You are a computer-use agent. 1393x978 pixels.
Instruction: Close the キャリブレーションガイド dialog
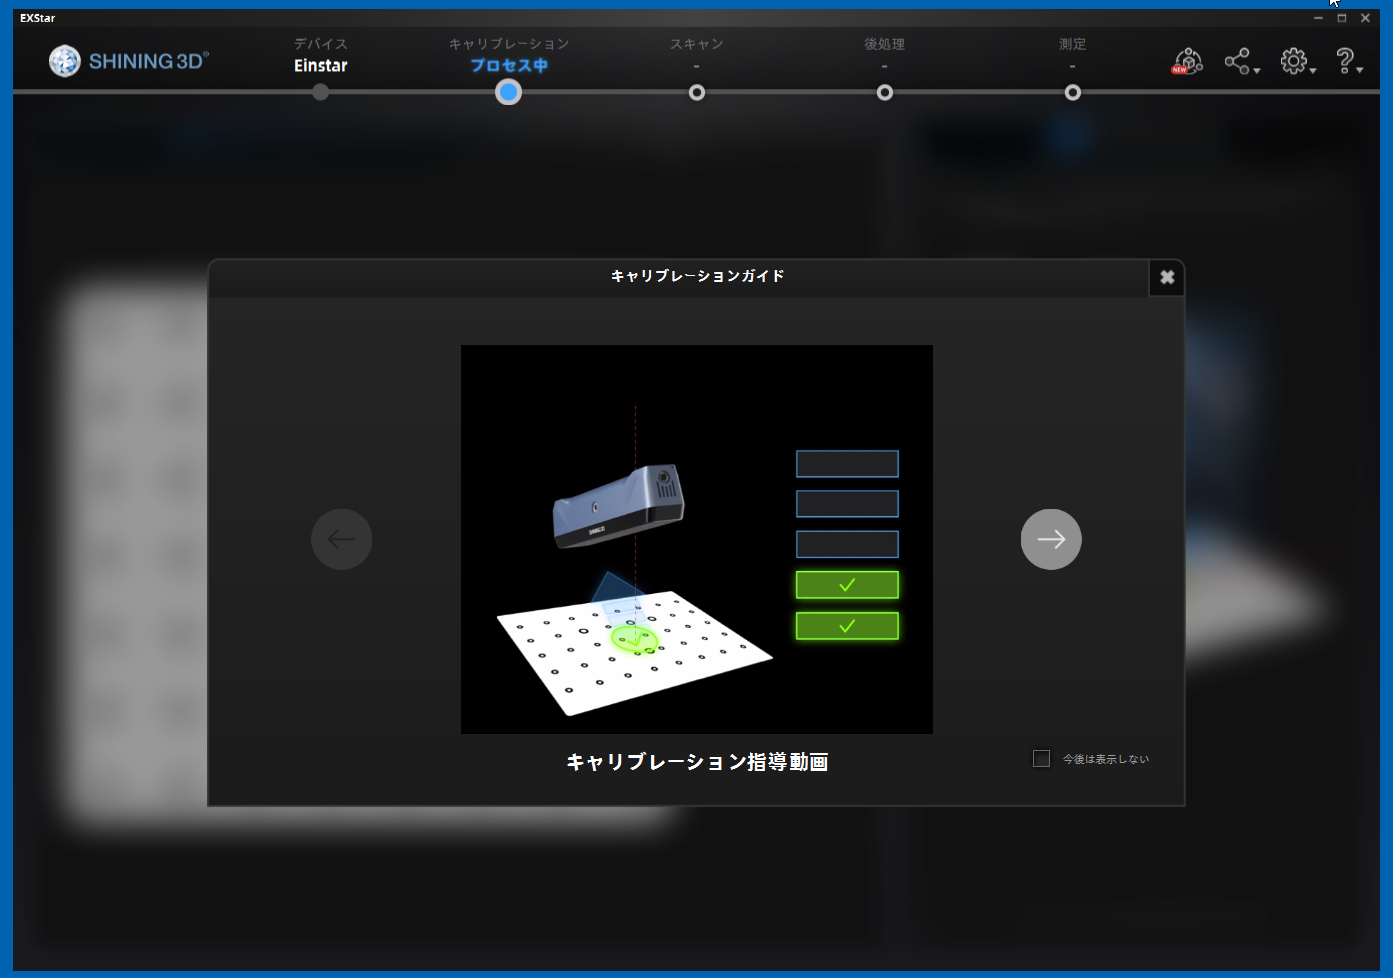1166,278
